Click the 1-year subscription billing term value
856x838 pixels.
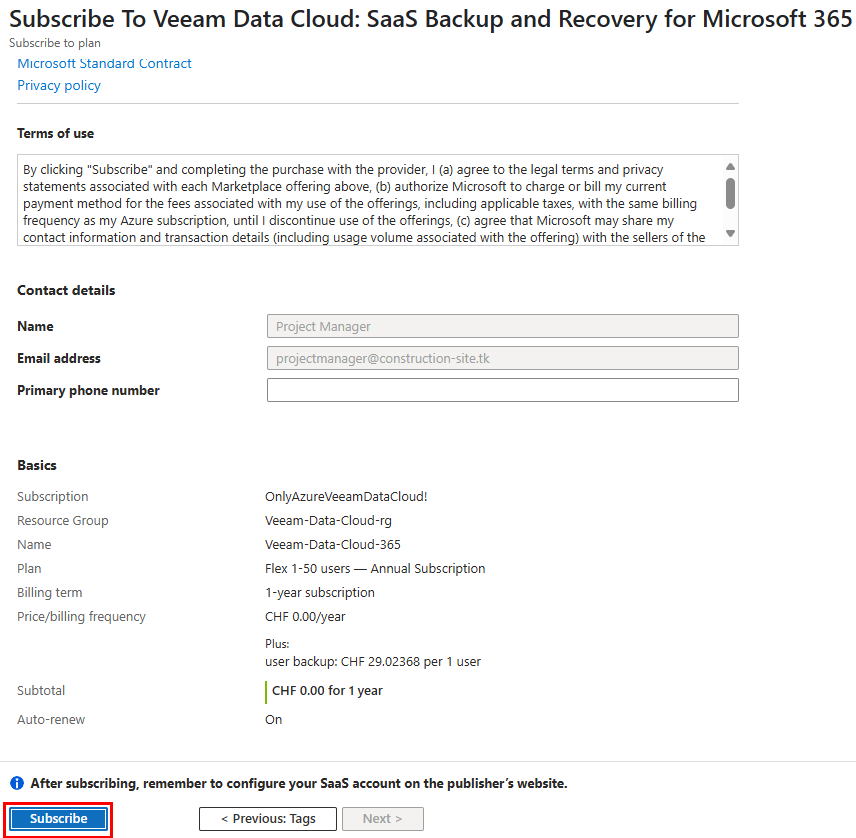pyautogui.click(x=320, y=592)
